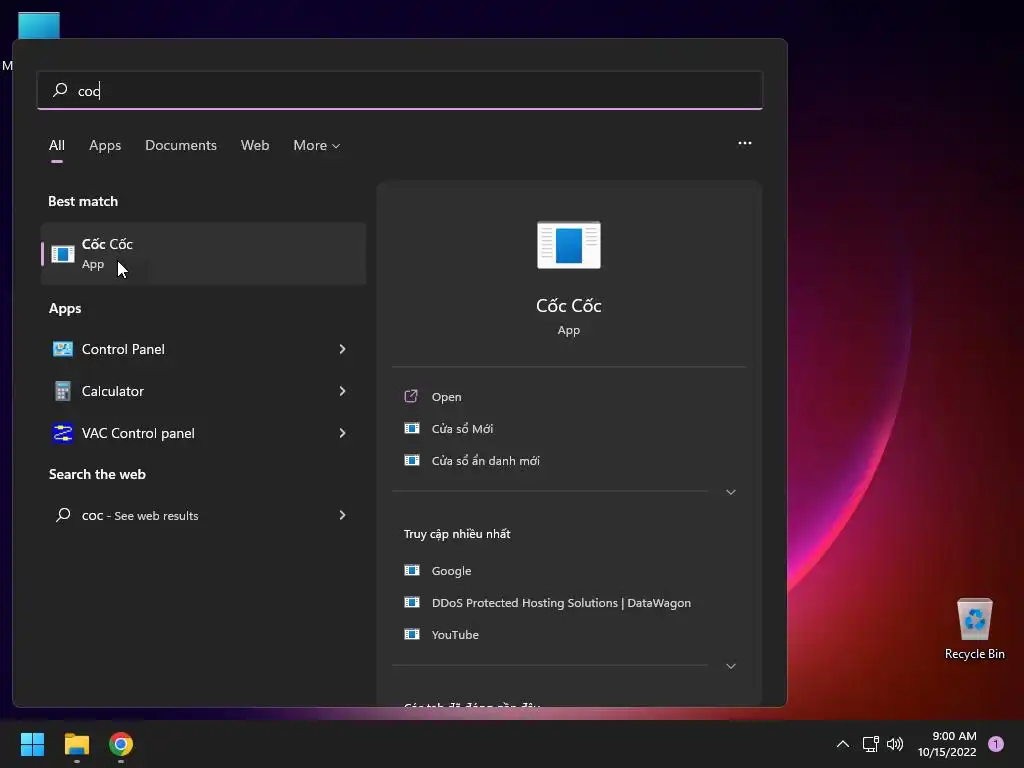Click the icon beside YouTube entry
Image resolution: width=1024 pixels, height=768 pixels.
[411, 634]
